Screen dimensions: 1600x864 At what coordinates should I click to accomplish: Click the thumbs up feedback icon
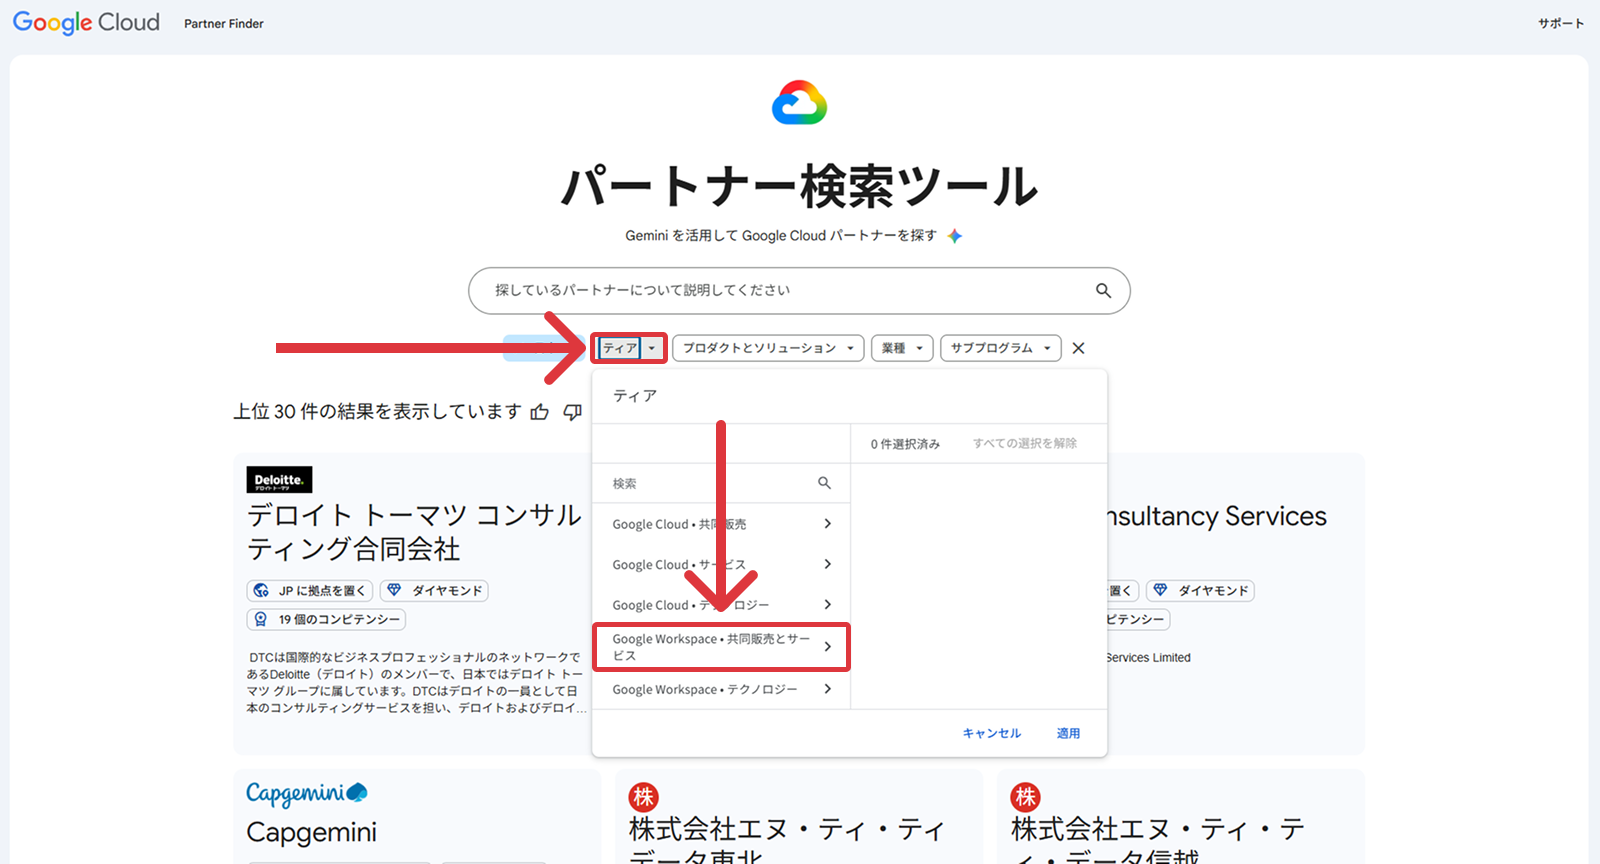pos(540,412)
